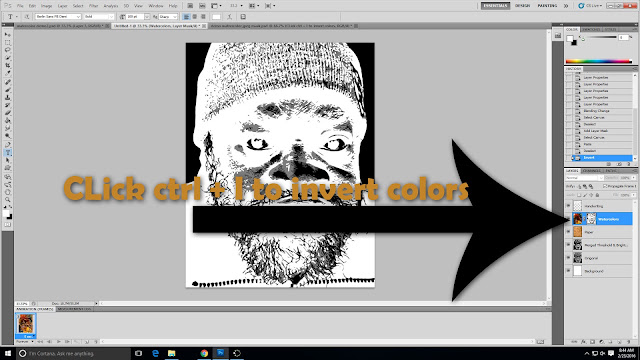This screenshot has width=640, height=360.
Task: Select the Eraser tool
Action: tap(7, 113)
